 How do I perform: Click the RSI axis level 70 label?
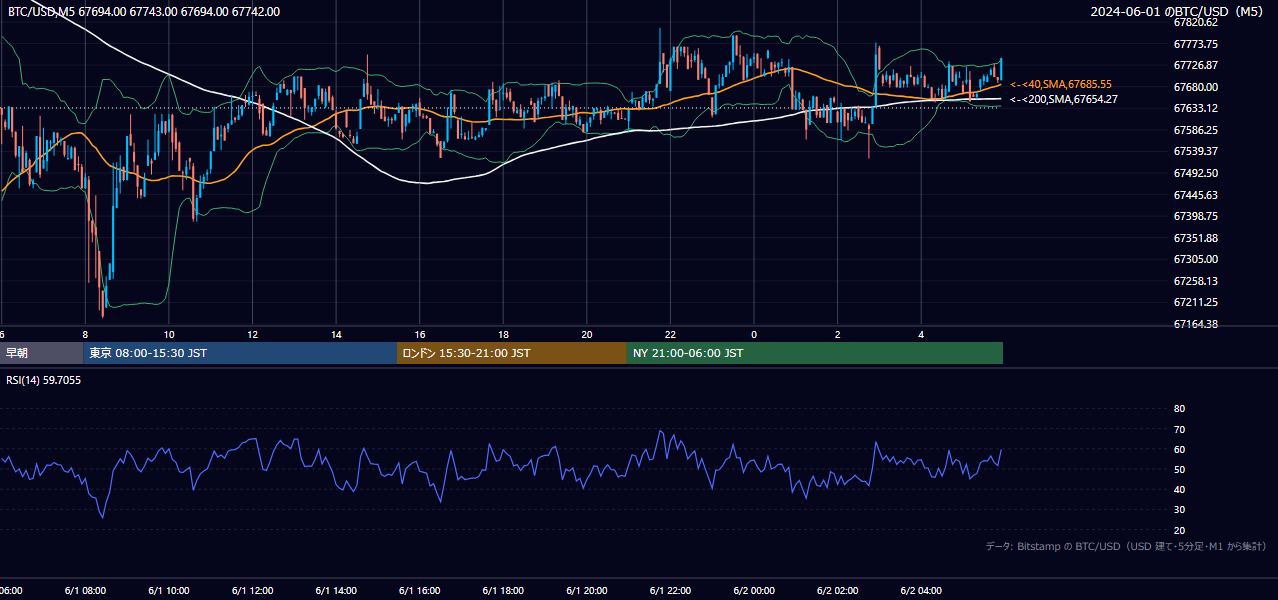pyautogui.click(x=1179, y=429)
